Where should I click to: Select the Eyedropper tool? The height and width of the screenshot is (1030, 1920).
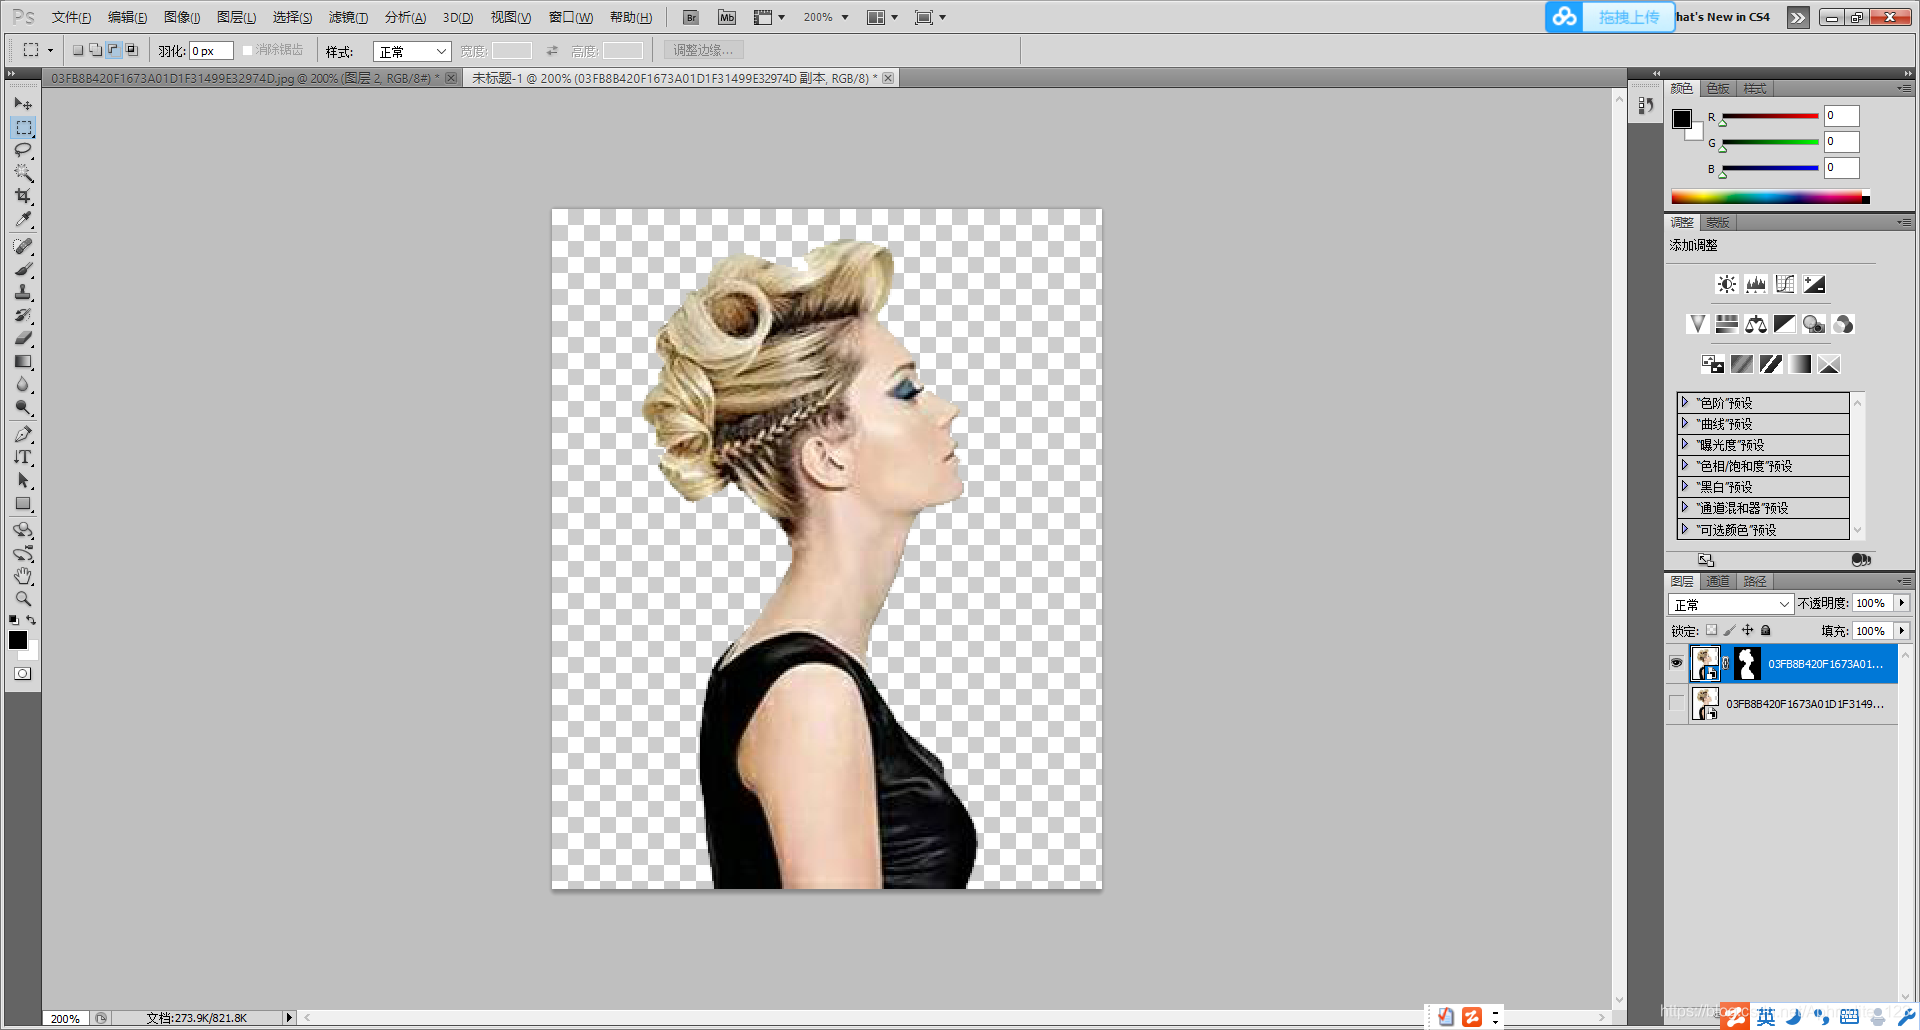(x=23, y=219)
